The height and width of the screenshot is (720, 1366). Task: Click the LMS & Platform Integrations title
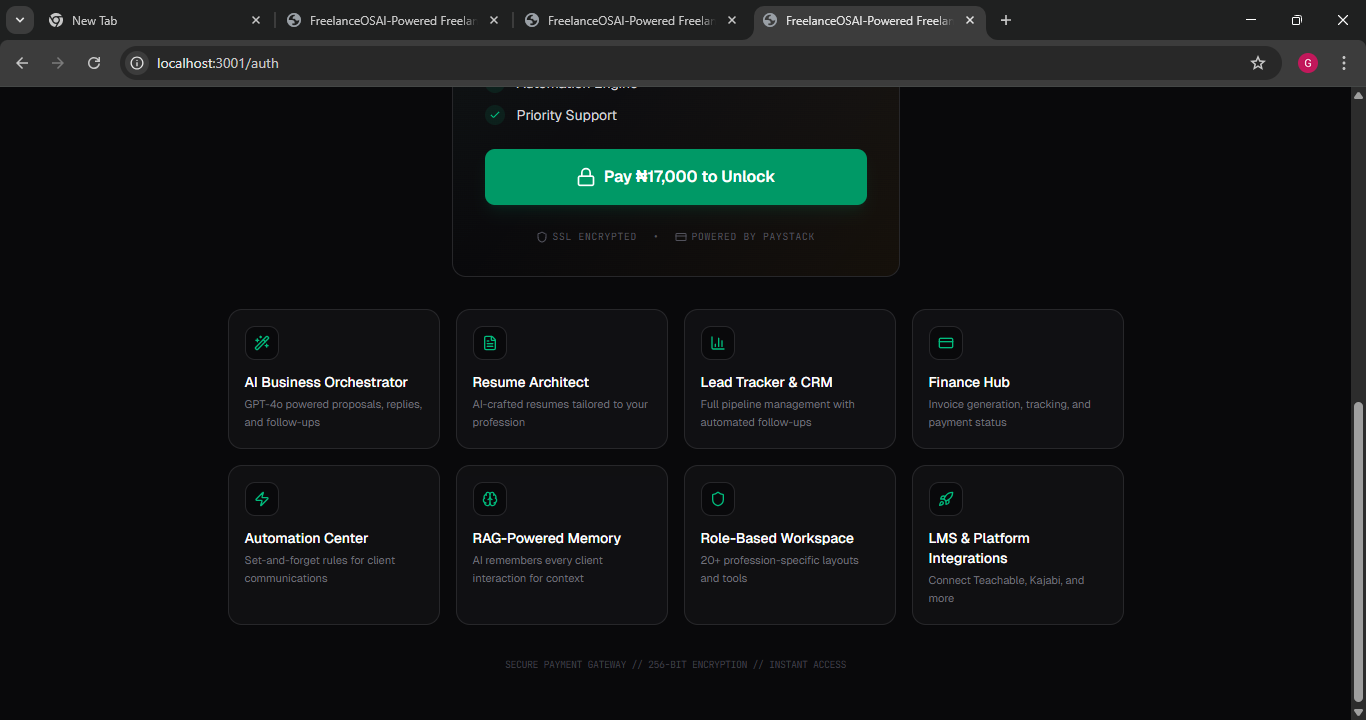tap(979, 548)
